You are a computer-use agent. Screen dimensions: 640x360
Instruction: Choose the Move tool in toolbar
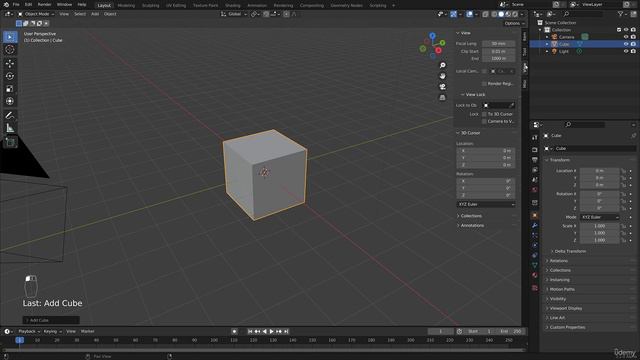tap(10, 63)
